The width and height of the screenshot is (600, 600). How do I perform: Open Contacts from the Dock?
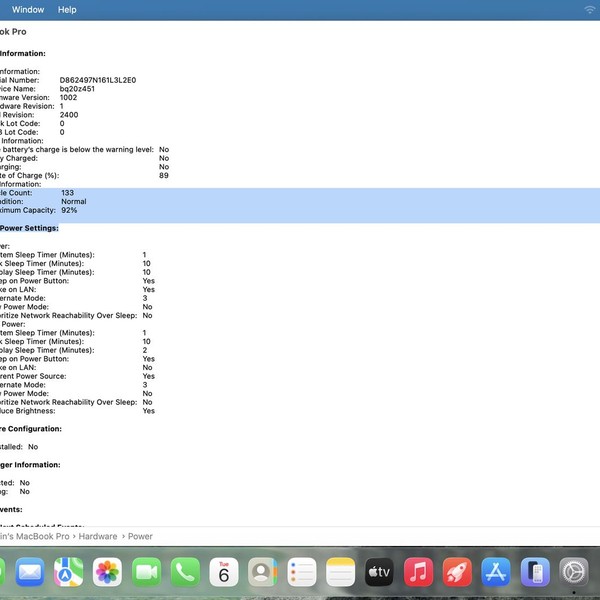click(x=262, y=572)
